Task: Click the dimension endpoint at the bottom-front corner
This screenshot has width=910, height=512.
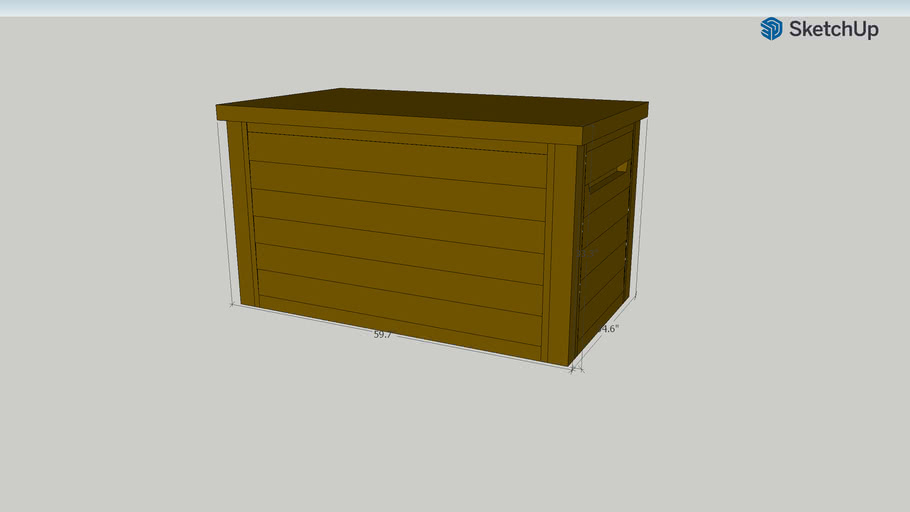Action: [x=575, y=369]
